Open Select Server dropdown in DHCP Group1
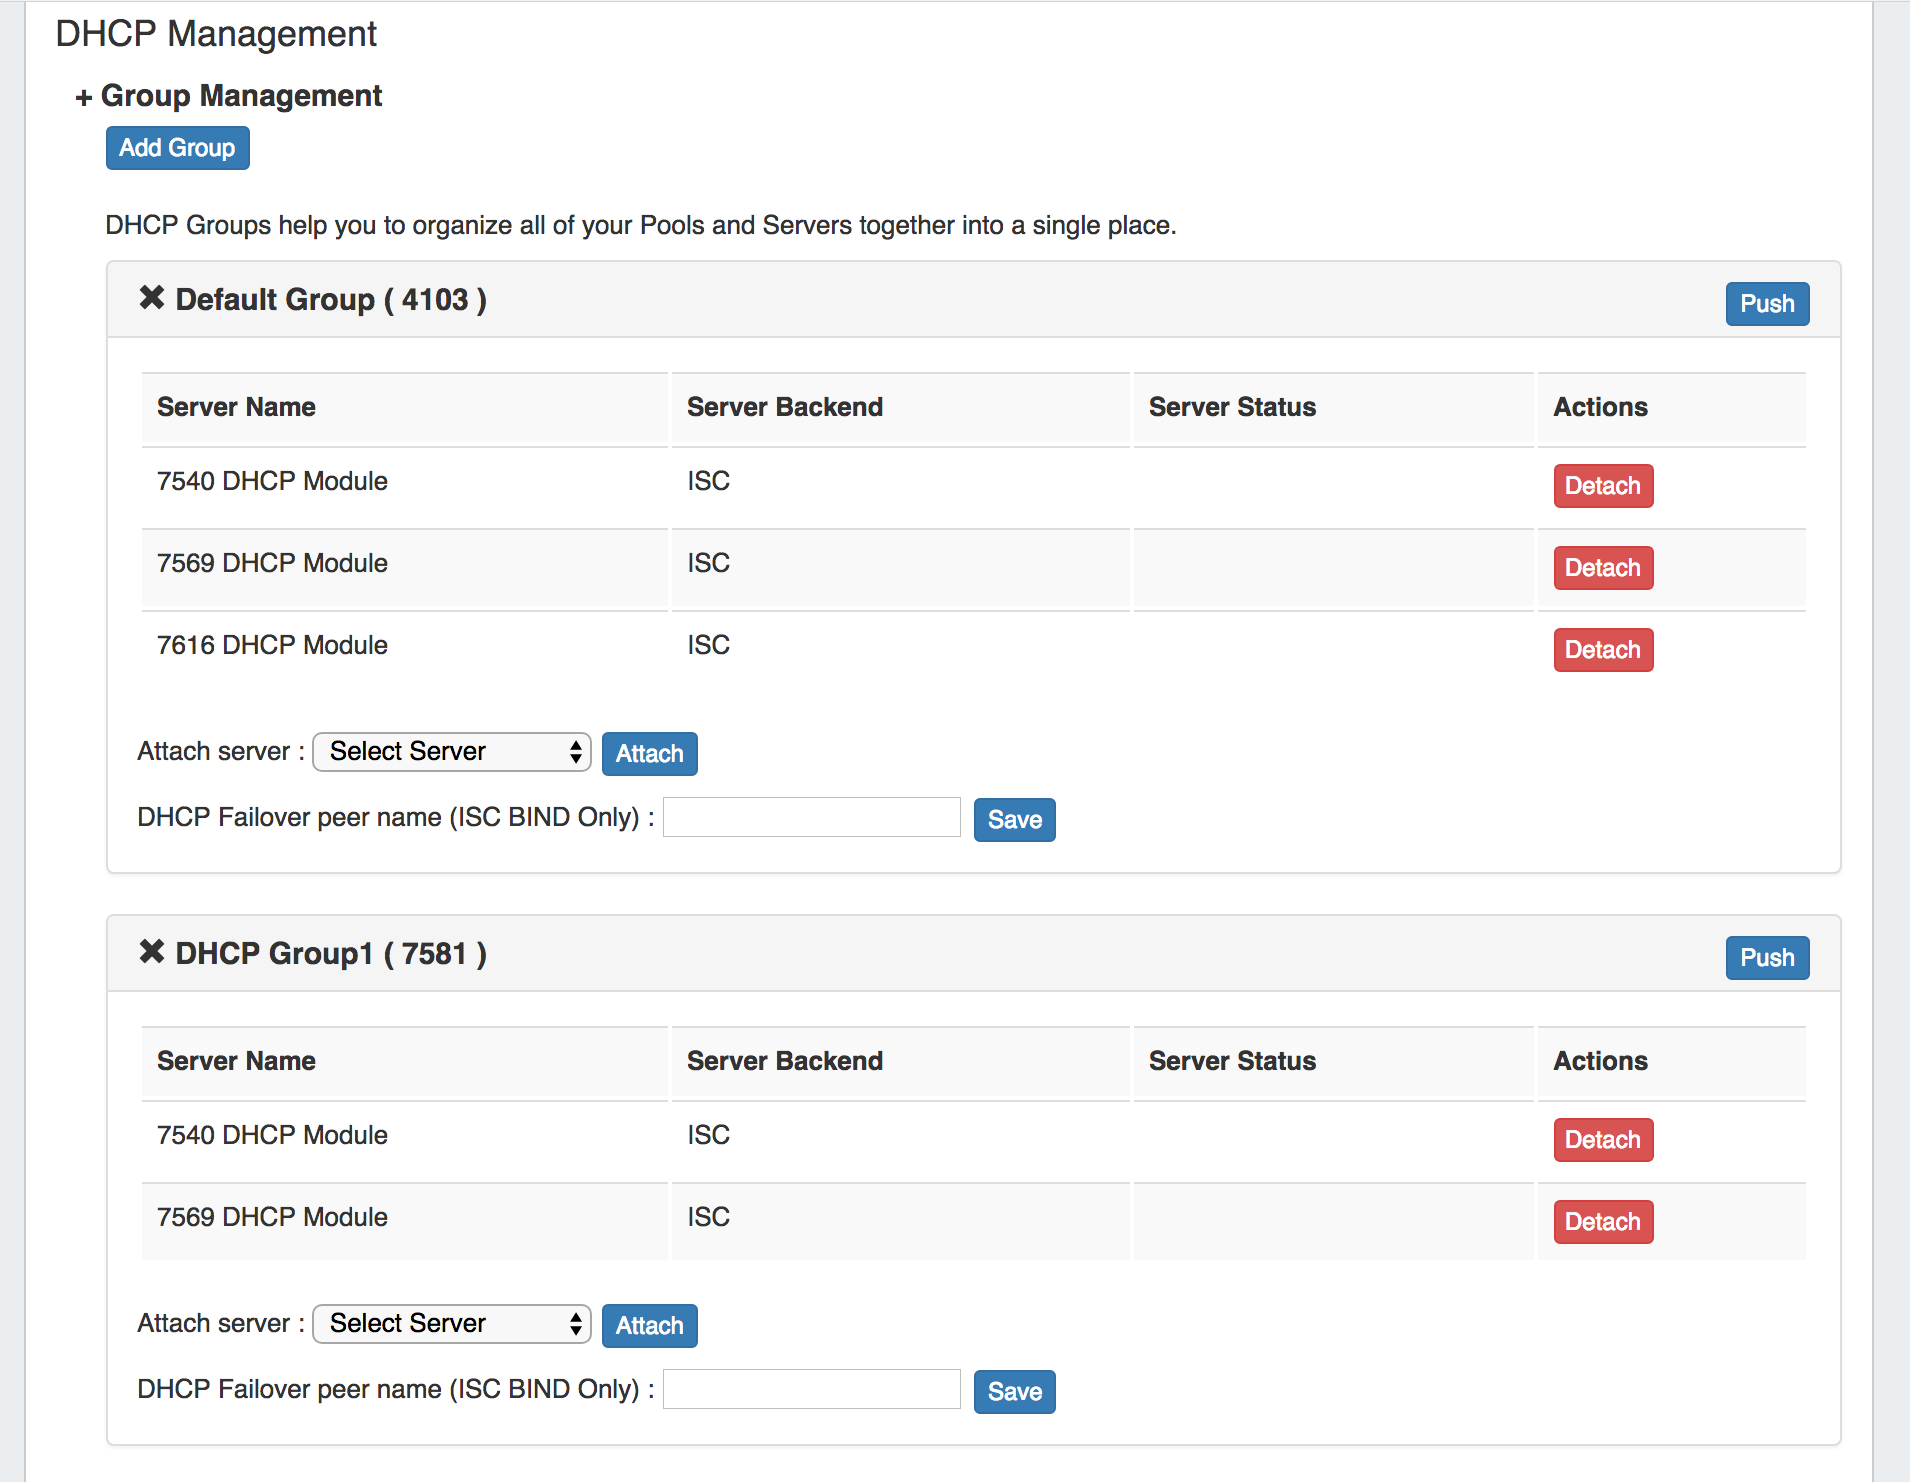The height and width of the screenshot is (1482, 1910). click(x=452, y=1324)
